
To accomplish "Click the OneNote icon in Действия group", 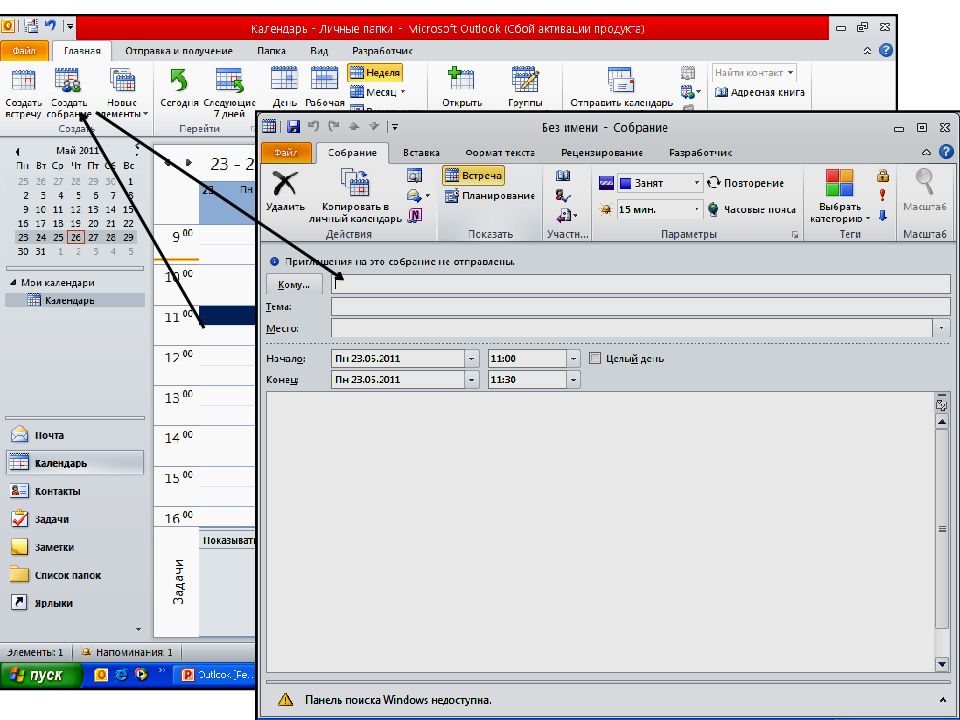I will [415, 215].
